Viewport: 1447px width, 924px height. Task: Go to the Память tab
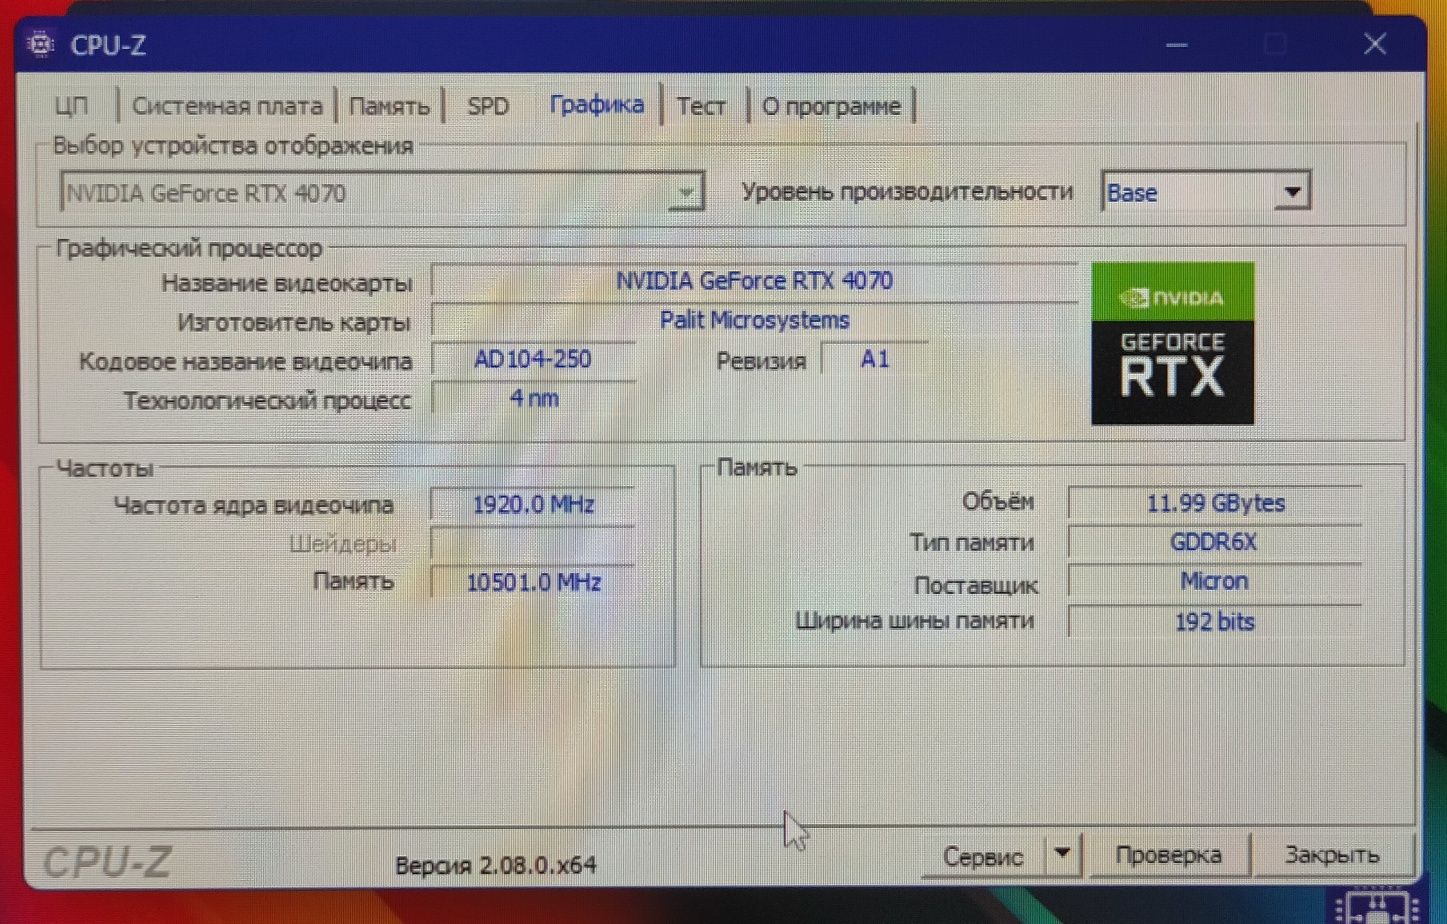[389, 106]
